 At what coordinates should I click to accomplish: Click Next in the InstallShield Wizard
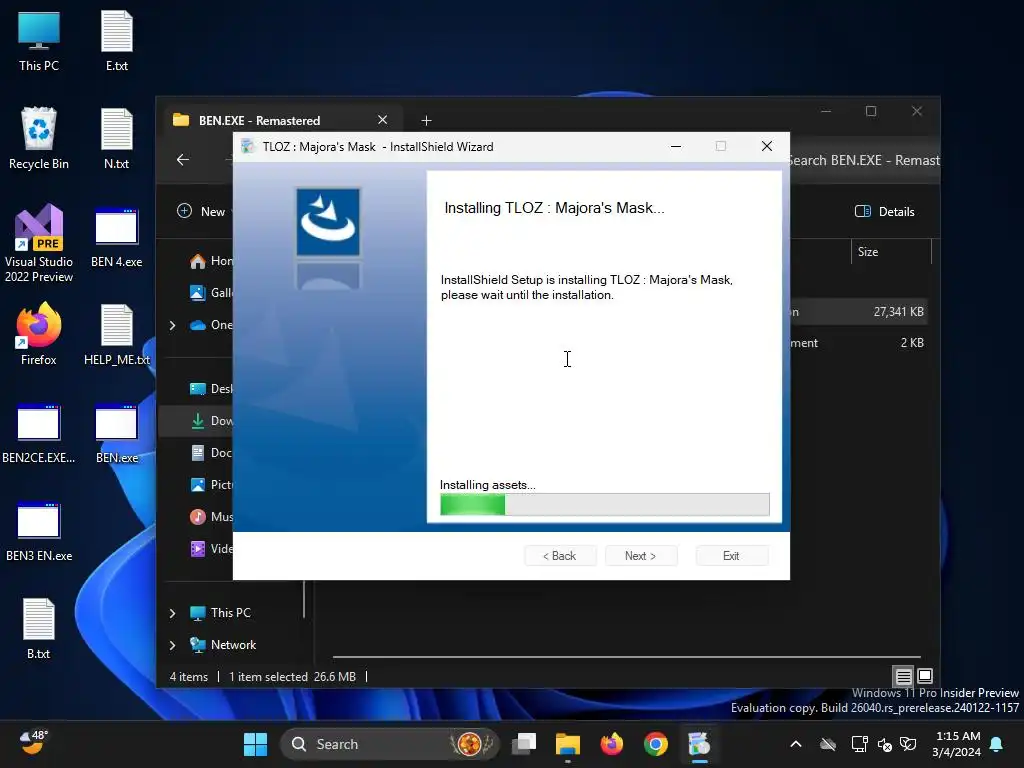(x=641, y=556)
